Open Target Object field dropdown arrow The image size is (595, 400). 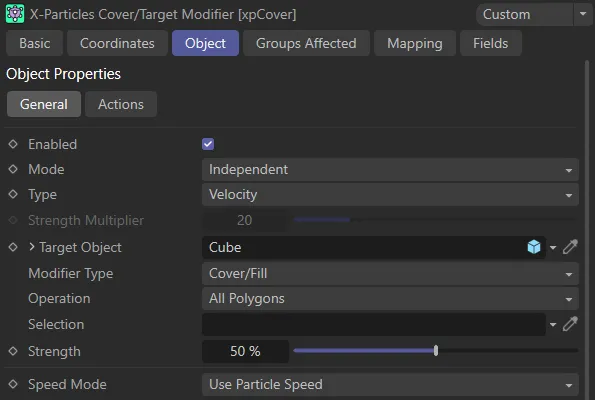click(x=553, y=248)
